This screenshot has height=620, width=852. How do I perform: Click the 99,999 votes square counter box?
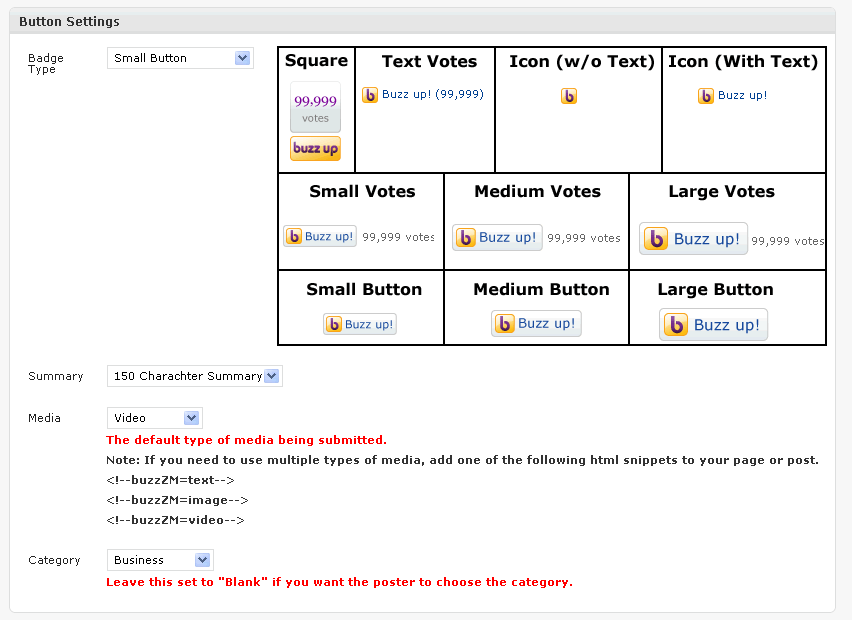click(x=315, y=107)
